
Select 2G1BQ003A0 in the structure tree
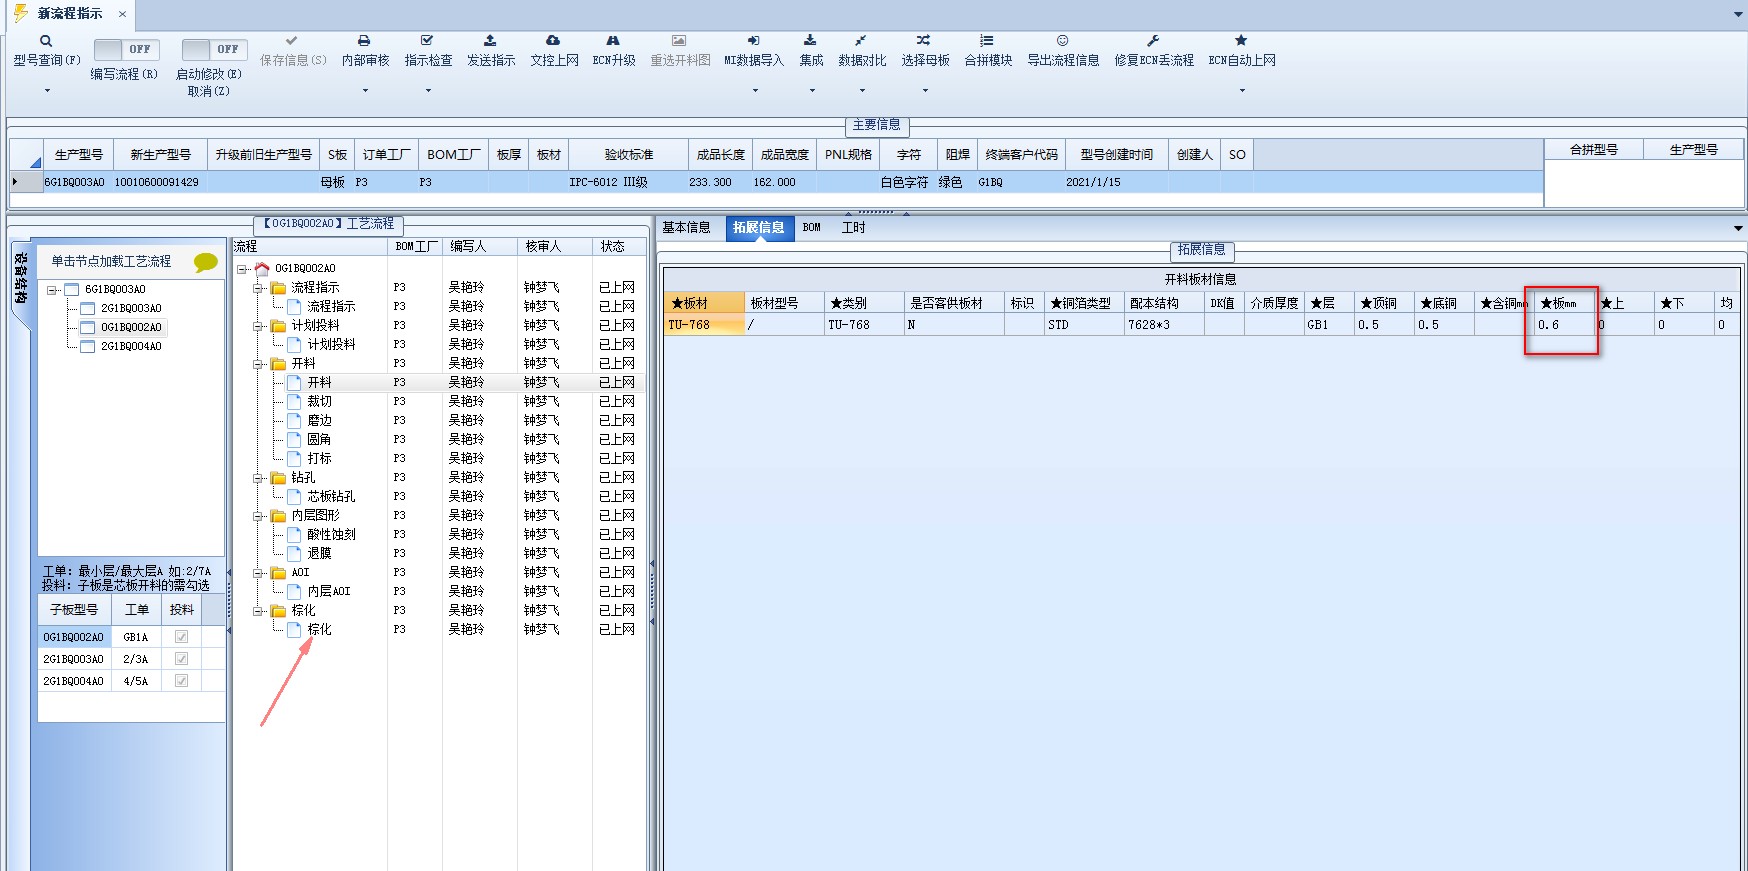pos(131,308)
